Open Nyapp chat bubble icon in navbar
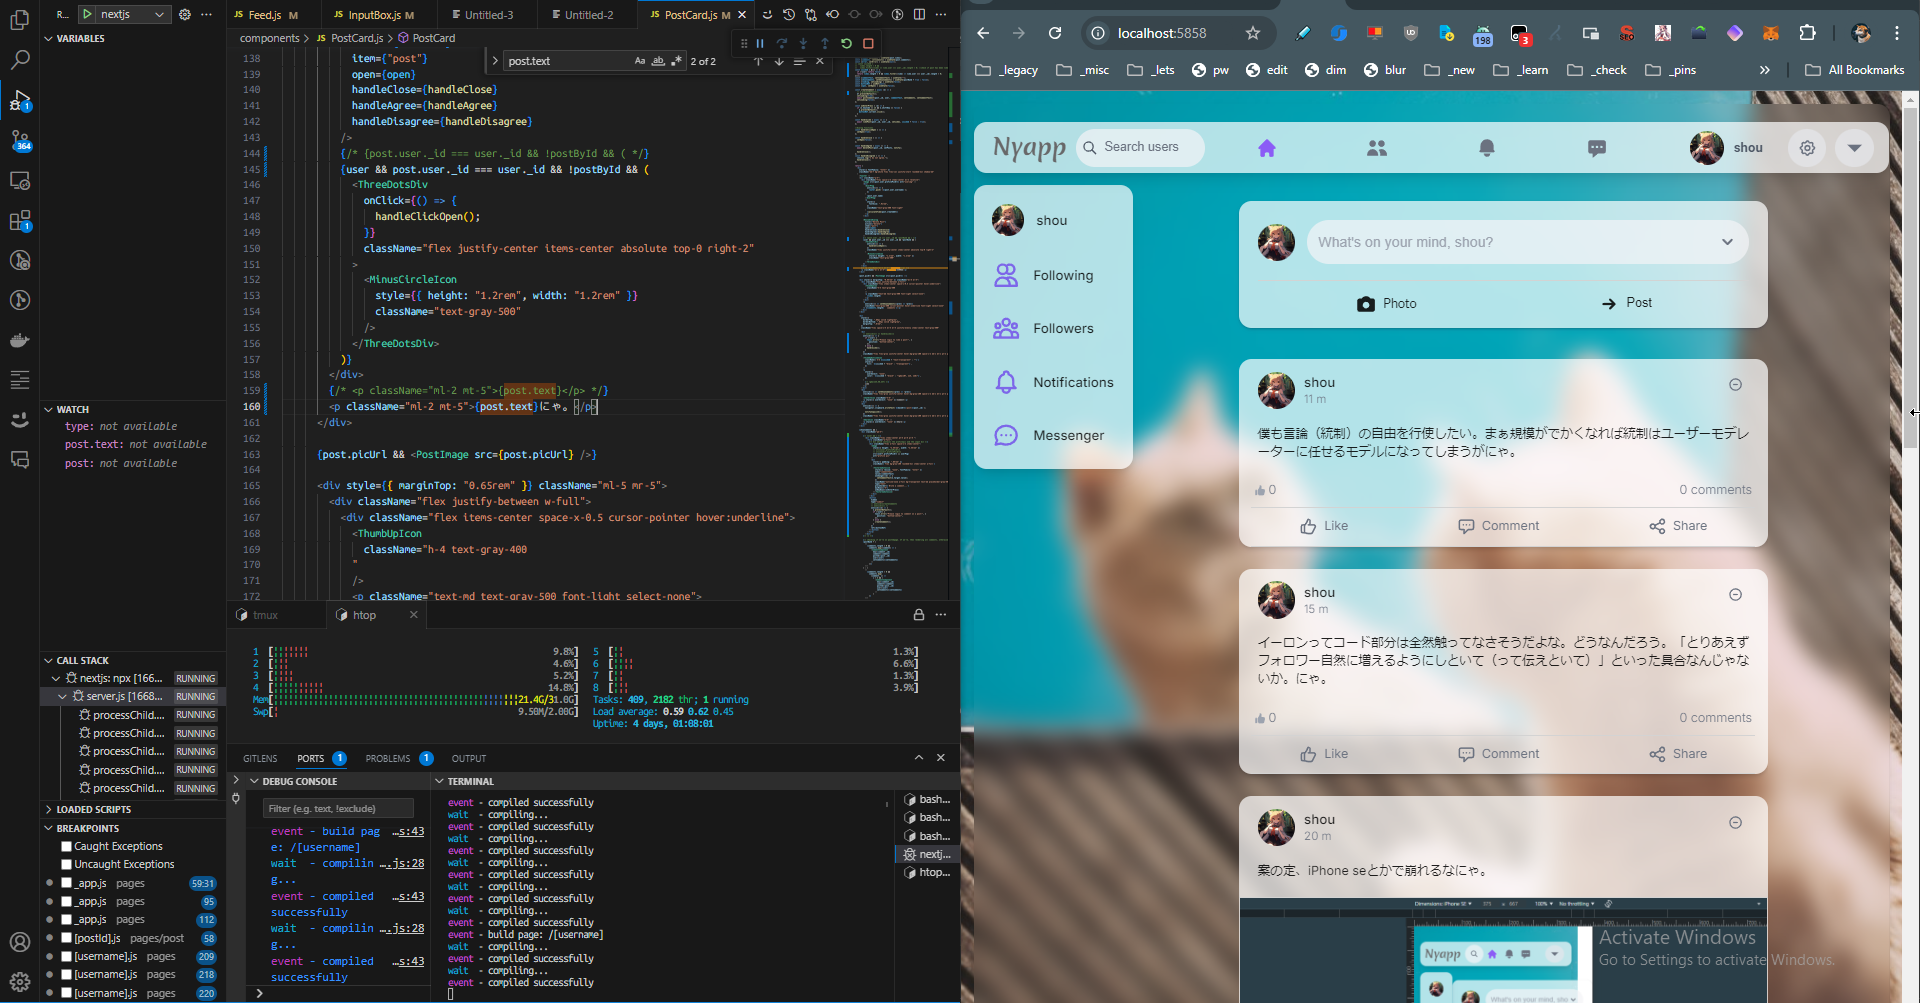 (x=1597, y=148)
